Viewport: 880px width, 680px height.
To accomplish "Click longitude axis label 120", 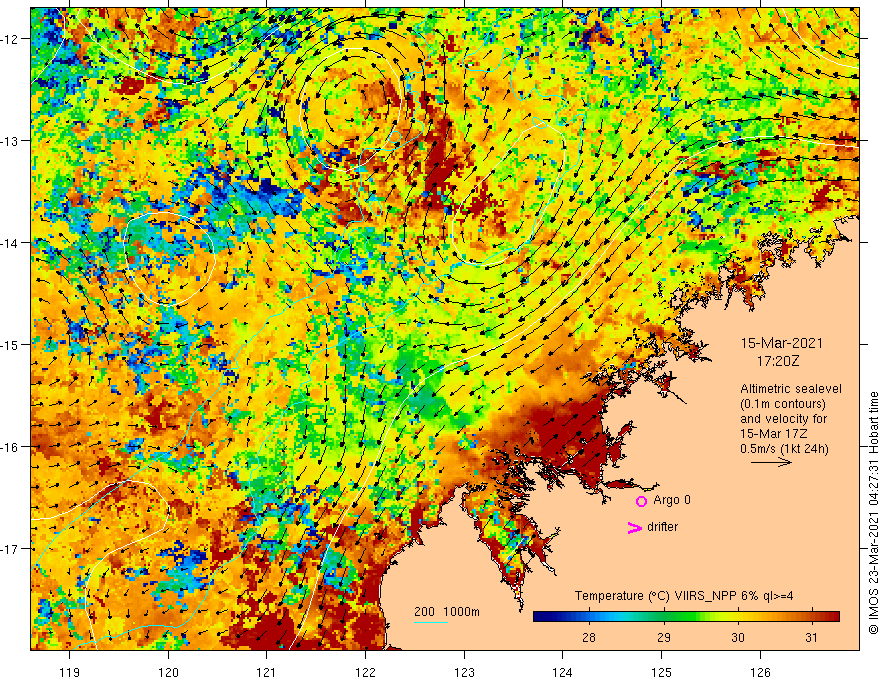I will (168, 672).
